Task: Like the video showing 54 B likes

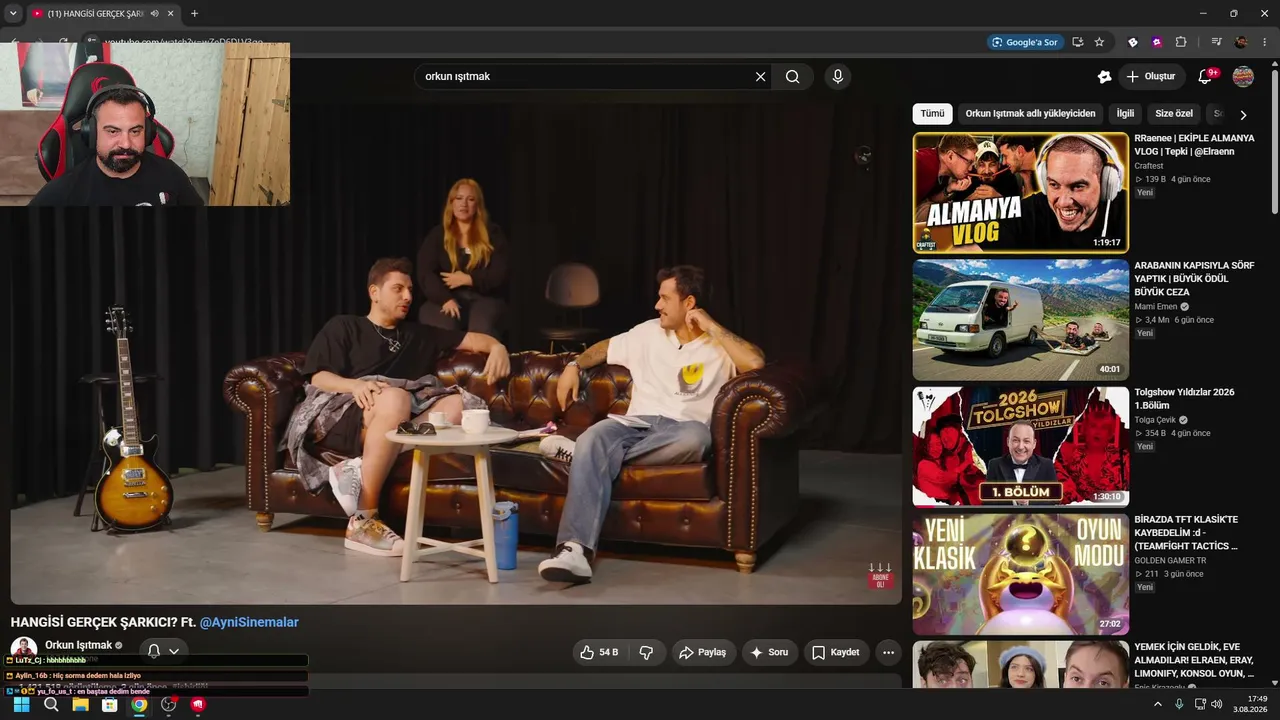Action: [599, 652]
